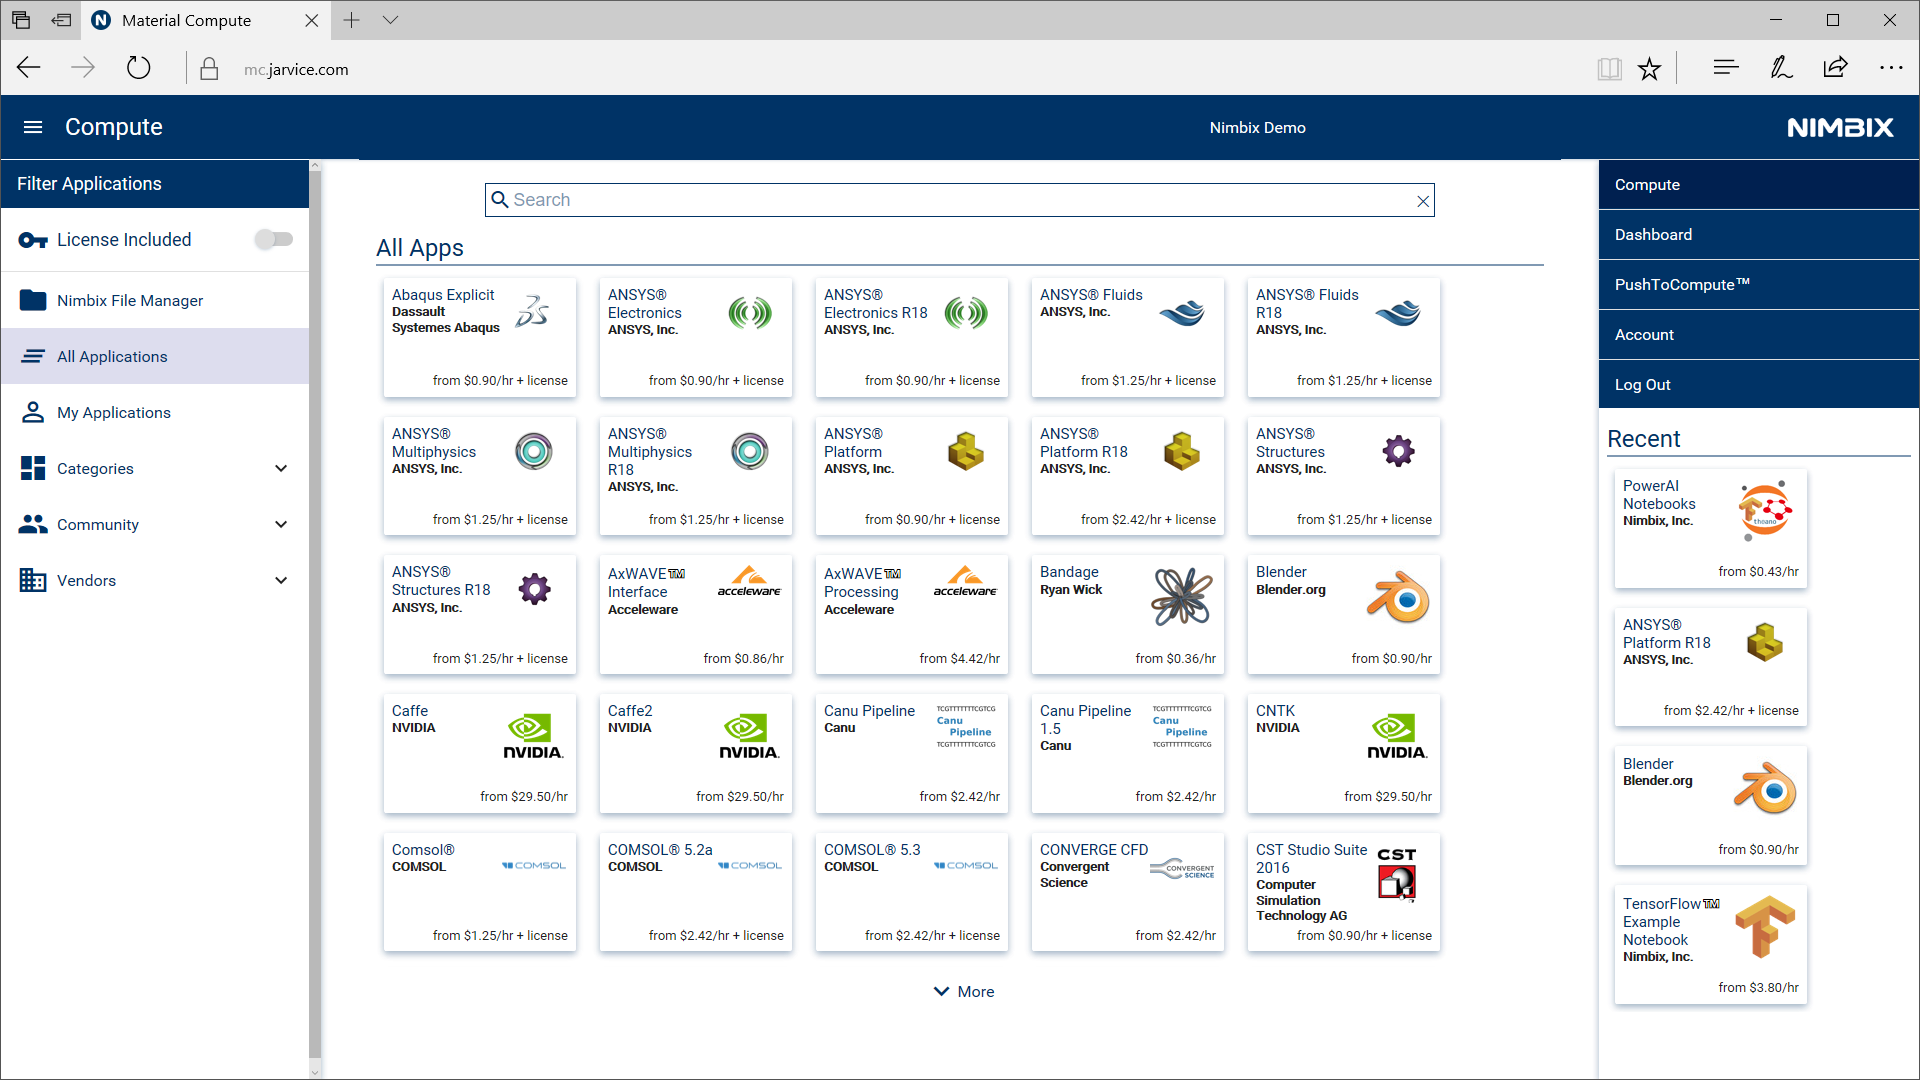Click the Caffe NVIDIA logo
This screenshot has height=1080, width=1920.
pyautogui.click(x=533, y=736)
